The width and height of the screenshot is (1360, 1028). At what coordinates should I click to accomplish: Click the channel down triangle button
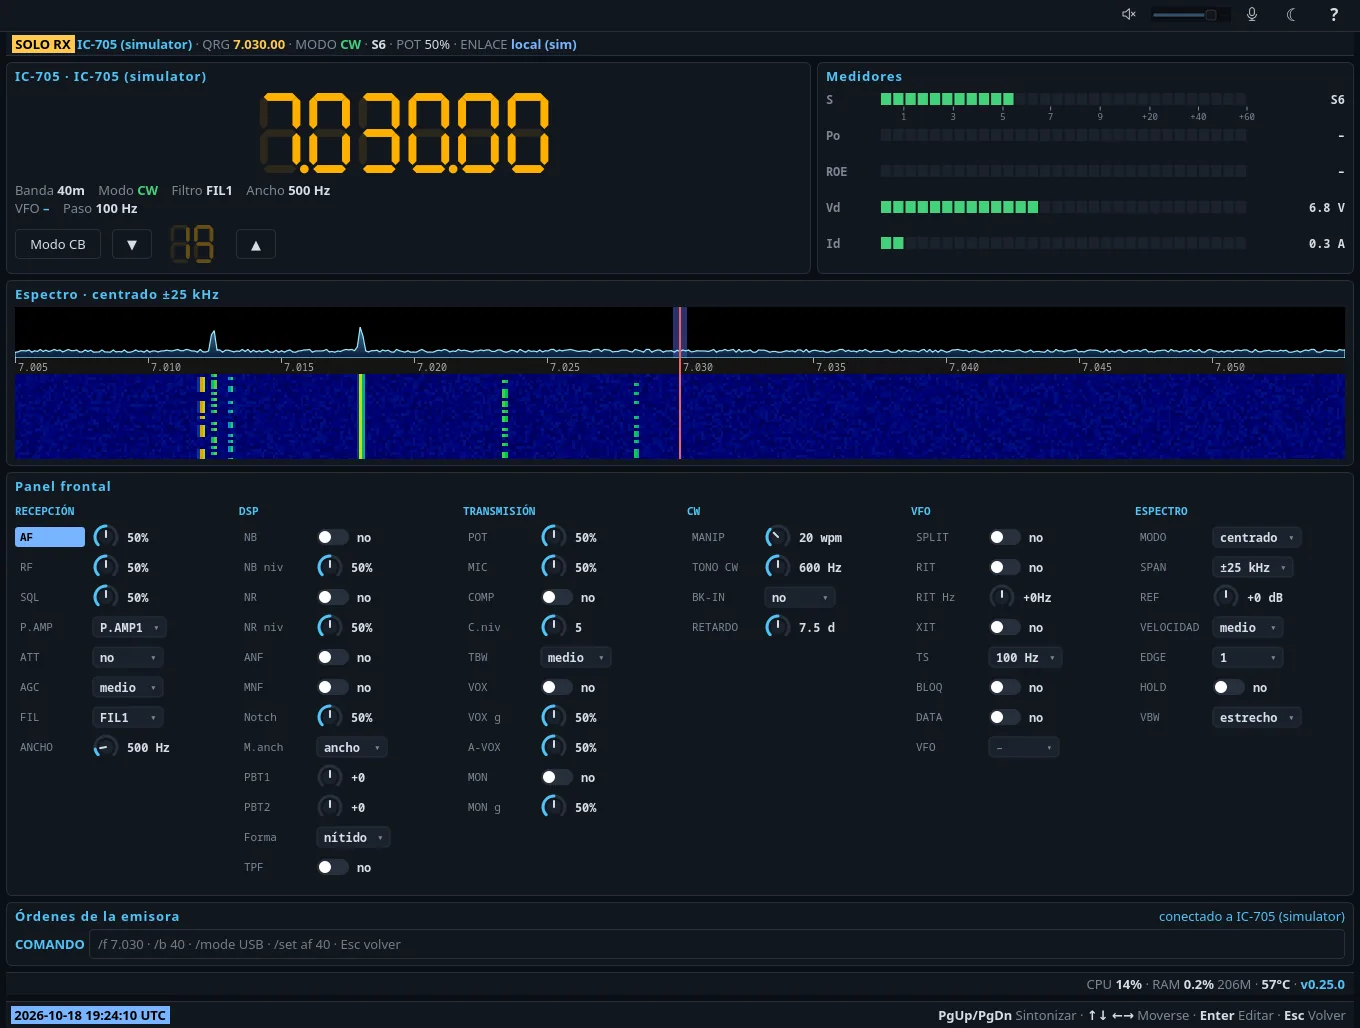tap(132, 244)
